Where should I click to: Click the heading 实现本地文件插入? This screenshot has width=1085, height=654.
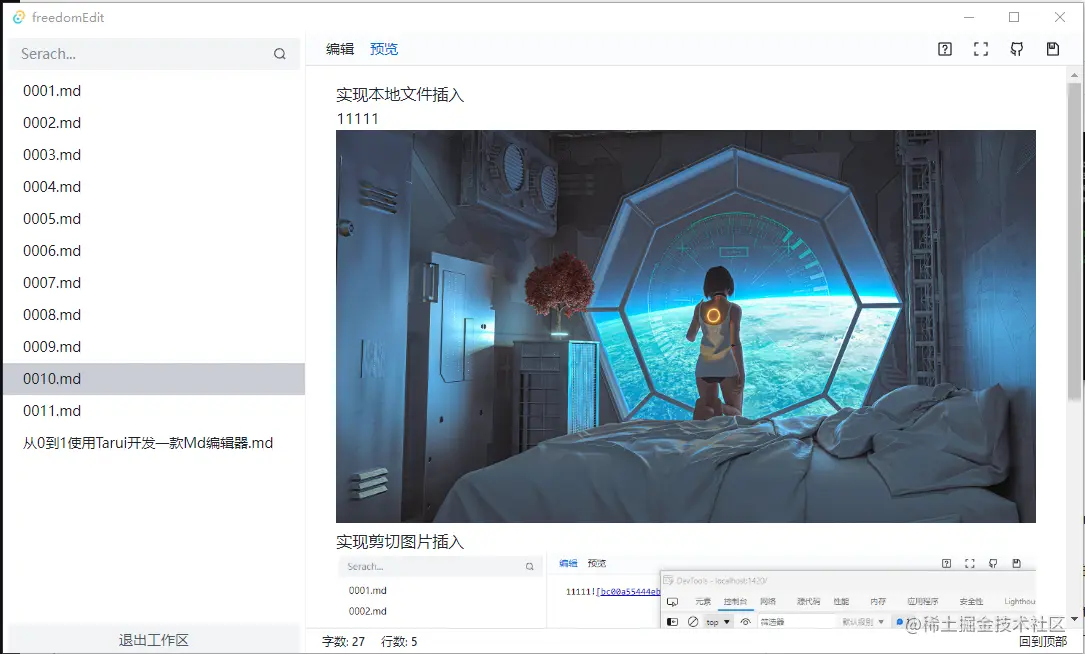click(400, 95)
